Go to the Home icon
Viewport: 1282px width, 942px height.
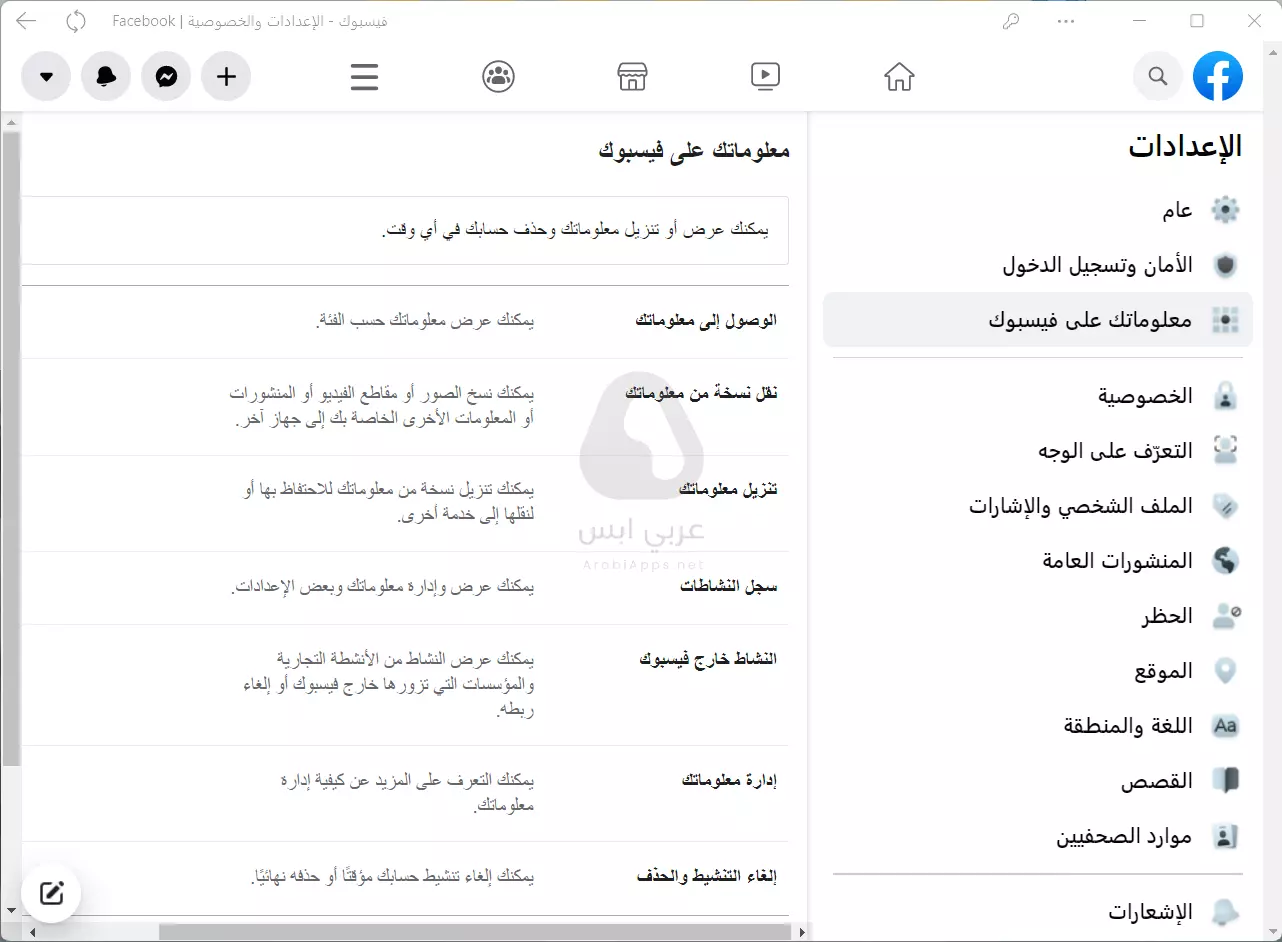click(x=899, y=76)
